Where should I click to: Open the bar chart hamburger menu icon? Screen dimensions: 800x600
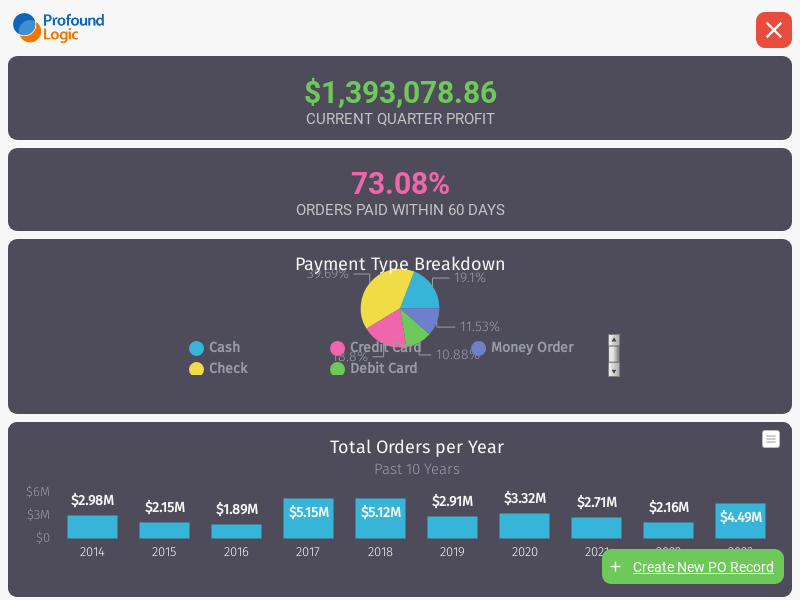click(770, 439)
